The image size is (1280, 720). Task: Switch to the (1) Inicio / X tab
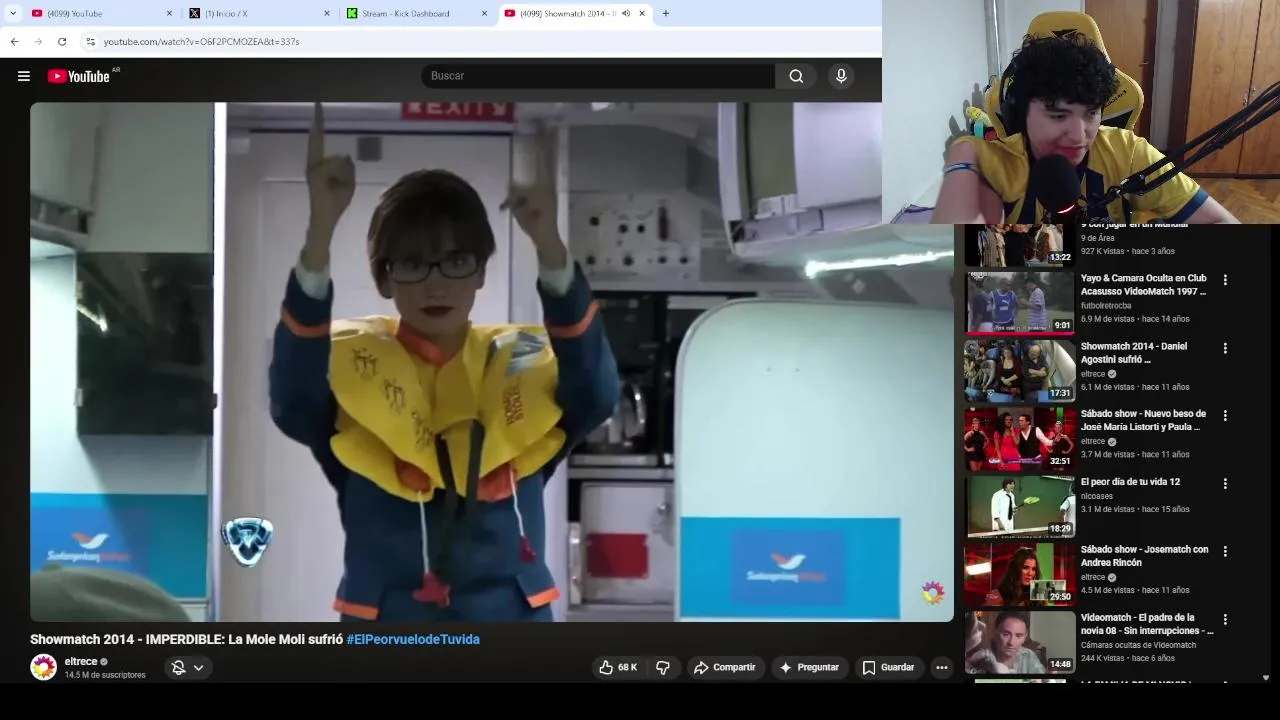[260, 13]
